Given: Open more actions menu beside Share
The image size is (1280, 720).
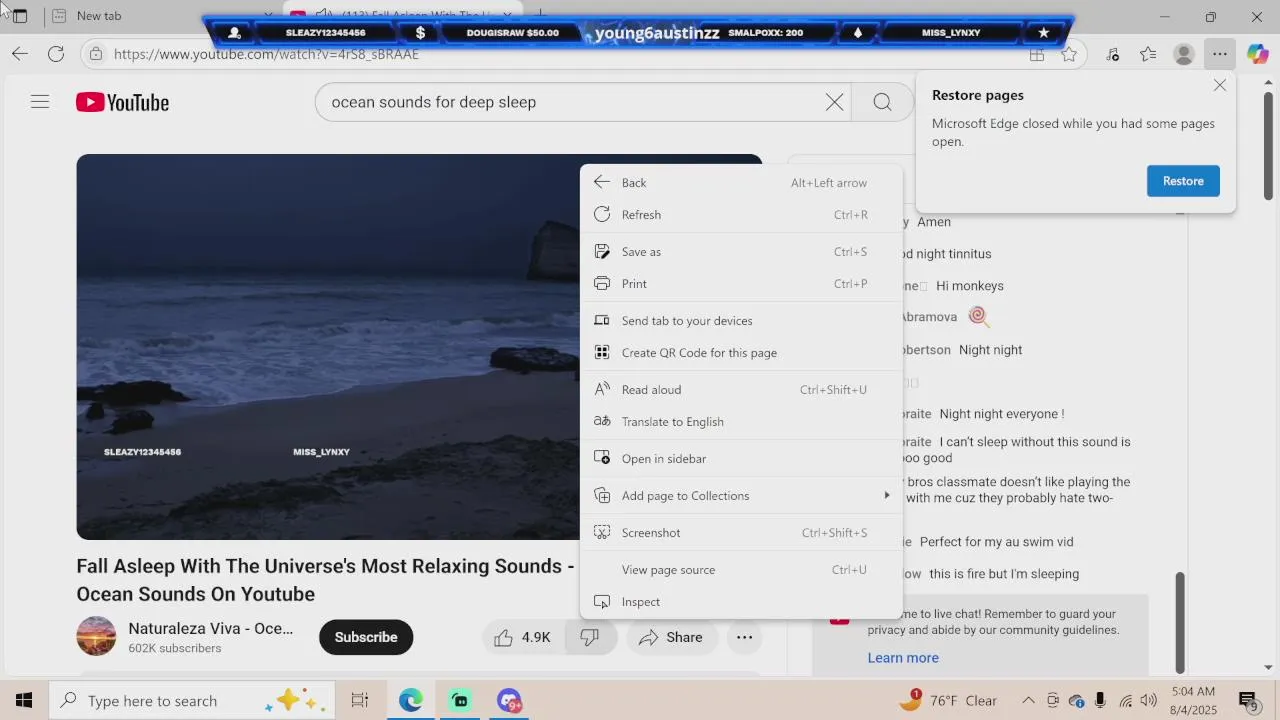Looking at the screenshot, I should coord(745,637).
